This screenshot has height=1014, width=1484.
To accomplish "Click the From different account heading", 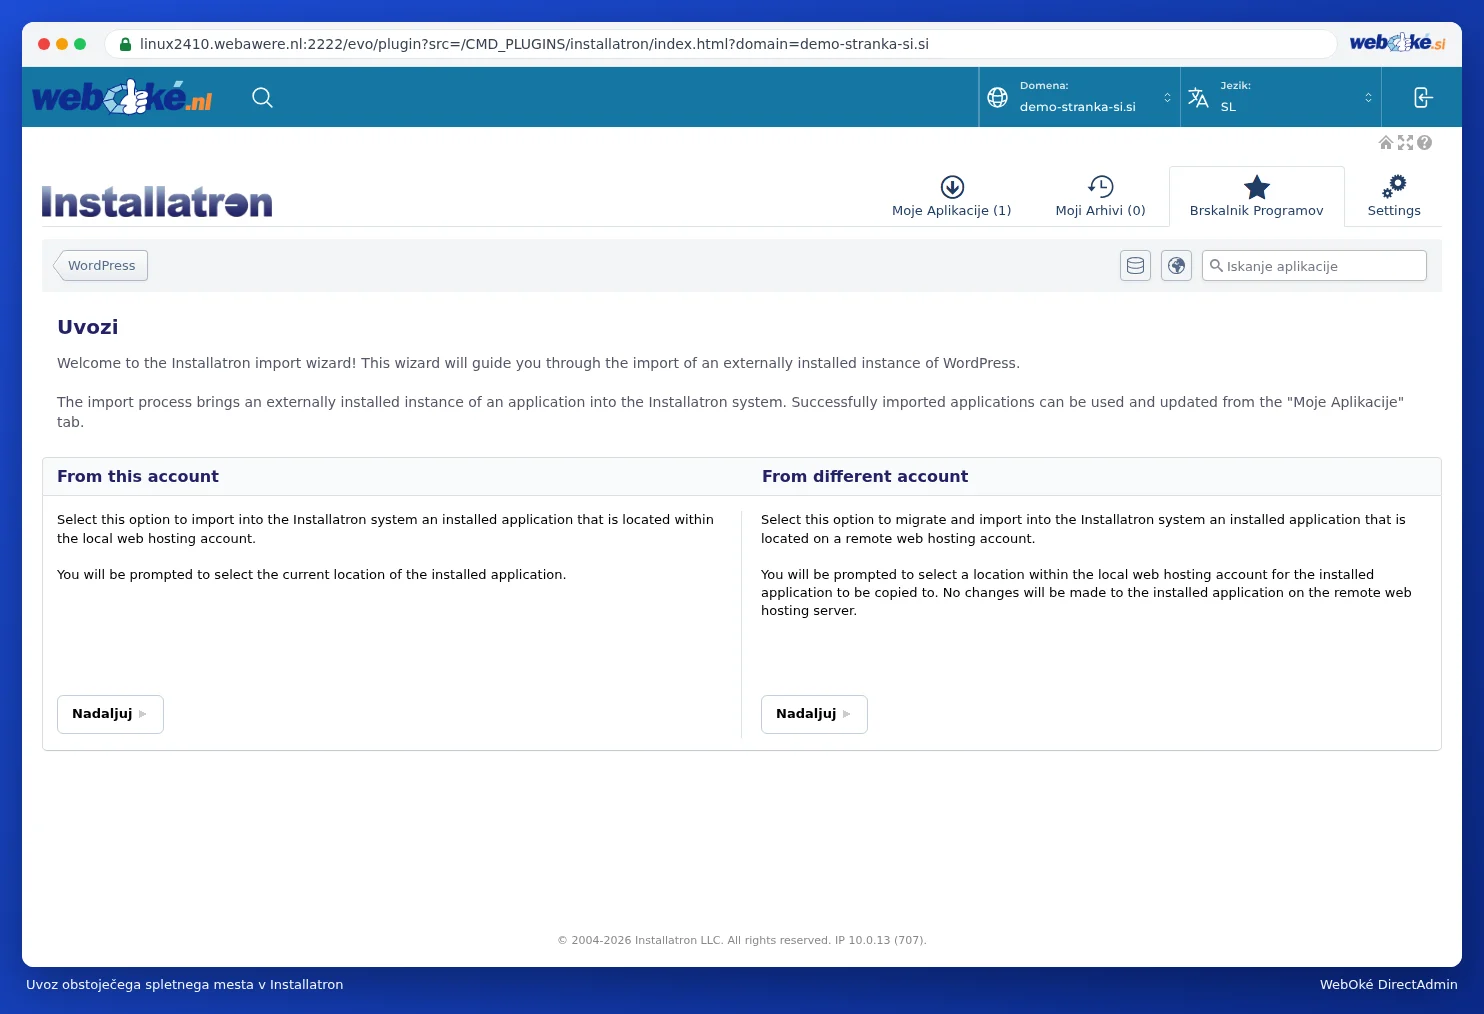I will point(865,477).
